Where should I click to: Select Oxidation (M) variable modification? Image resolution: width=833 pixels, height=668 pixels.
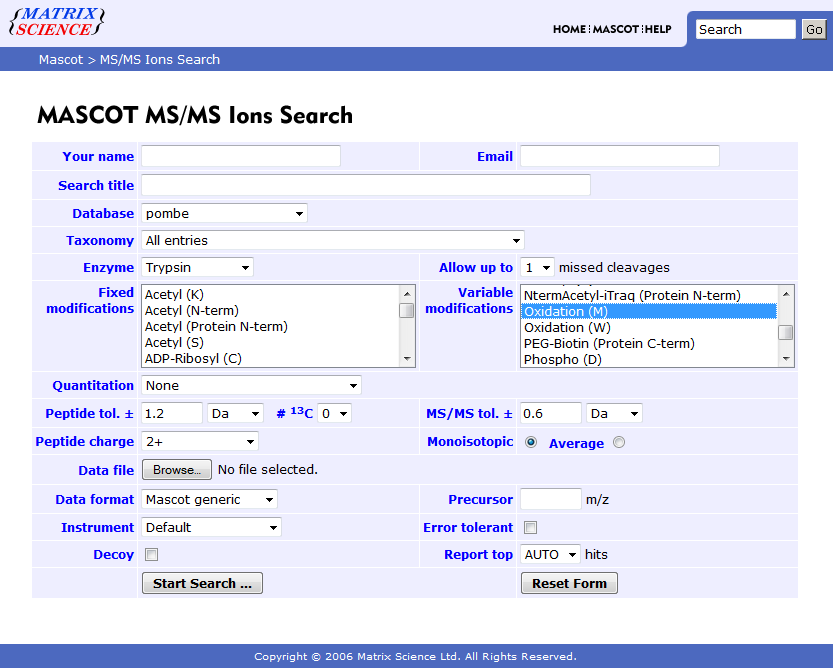tap(649, 311)
